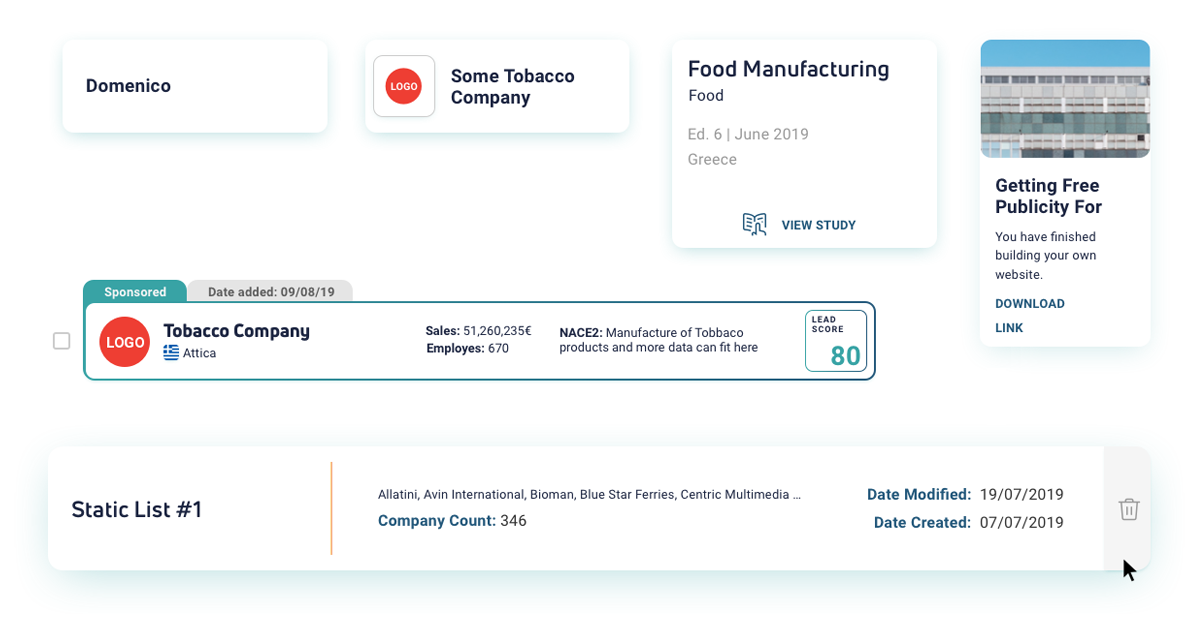Open the Static List #1 entry
The width and height of the screenshot is (1200, 623).
pos(137,509)
